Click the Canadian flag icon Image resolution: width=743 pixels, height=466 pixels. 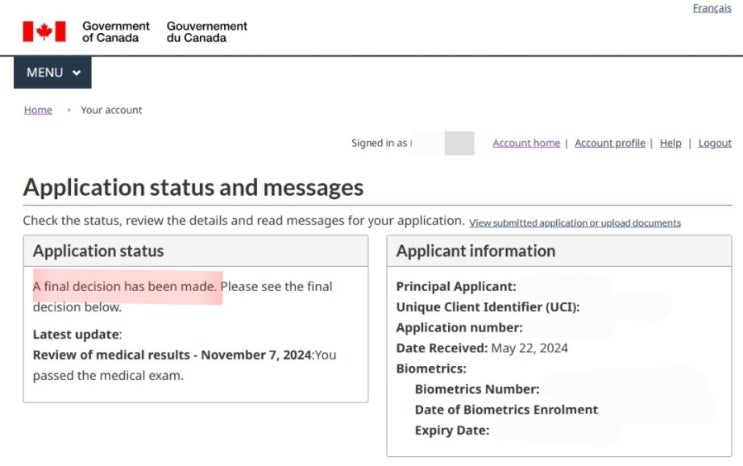[44, 31]
